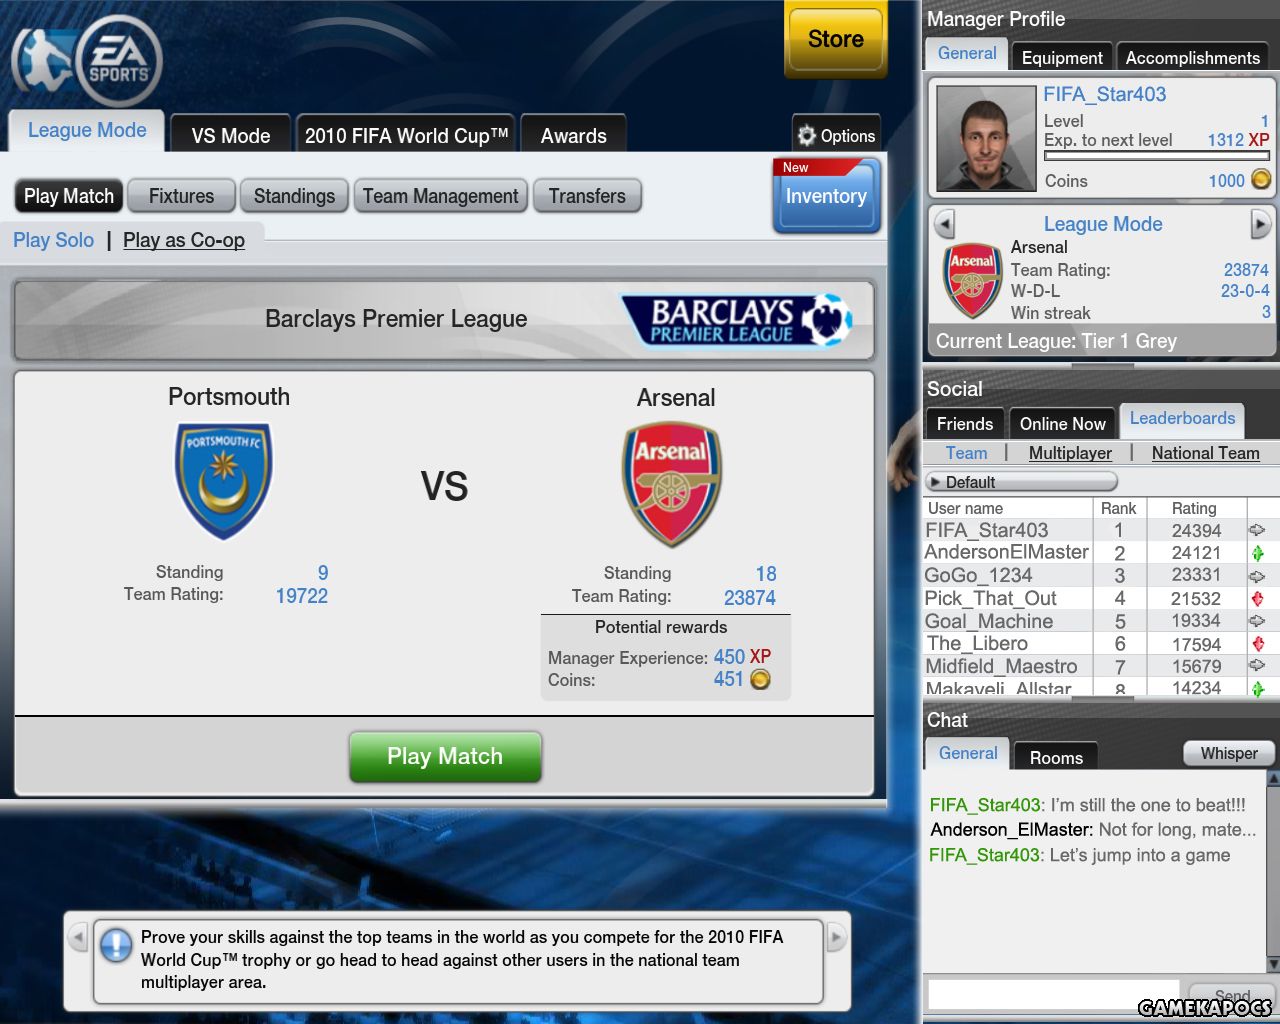Show the previous tip with left arrow
Screen dimensions: 1280x1024
78,938
